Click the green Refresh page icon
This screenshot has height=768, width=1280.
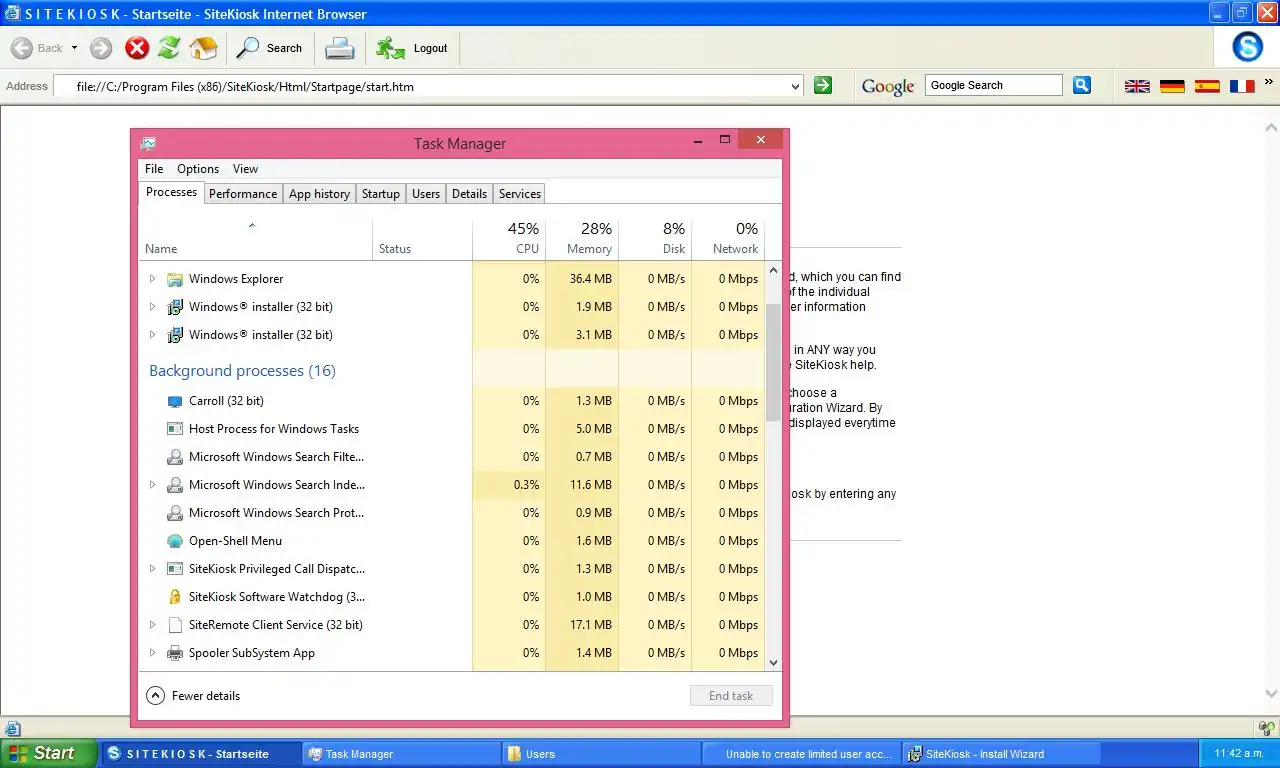(169, 48)
